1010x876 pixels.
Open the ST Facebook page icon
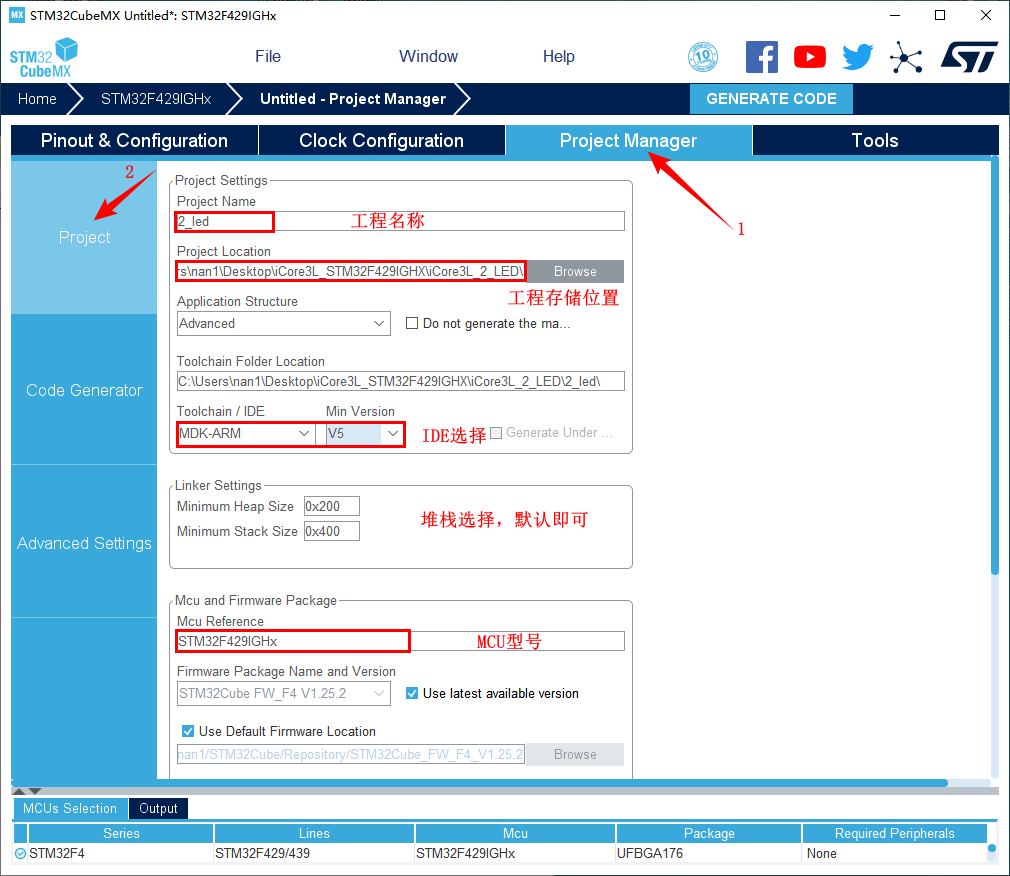click(x=762, y=57)
